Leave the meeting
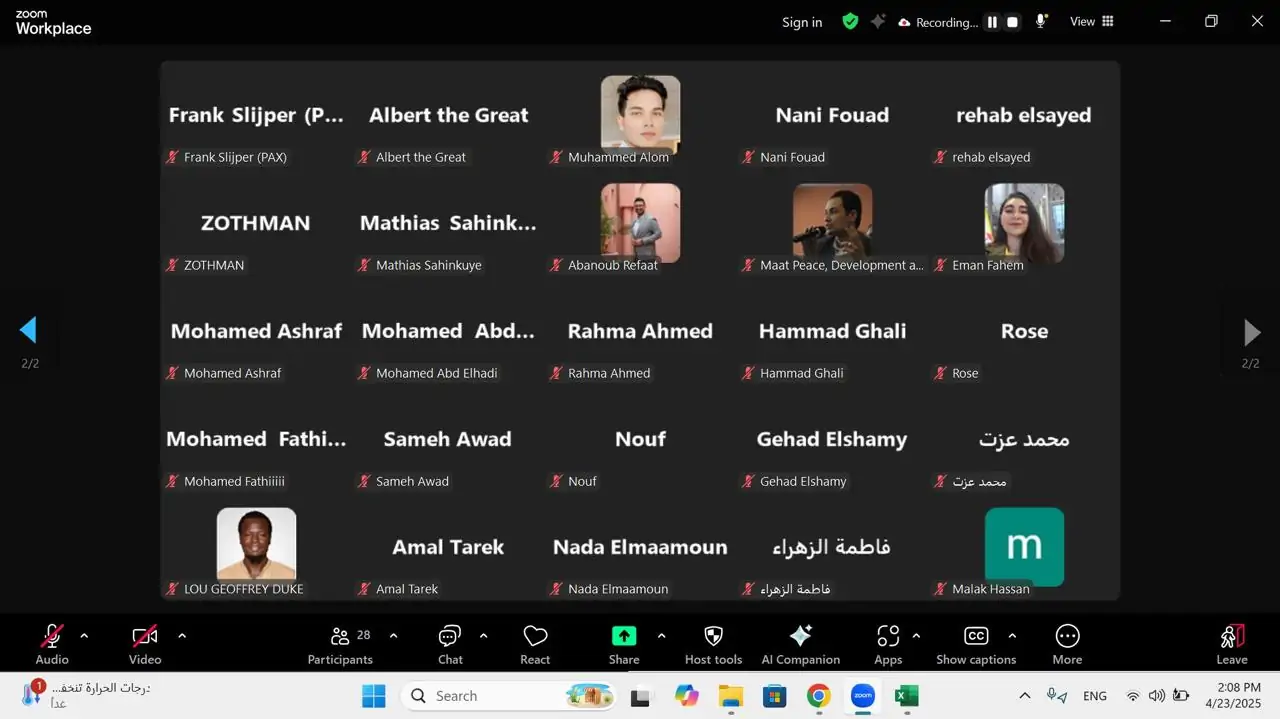Image resolution: width=1280 pixels, height=719 pixels. (1231, 643)
